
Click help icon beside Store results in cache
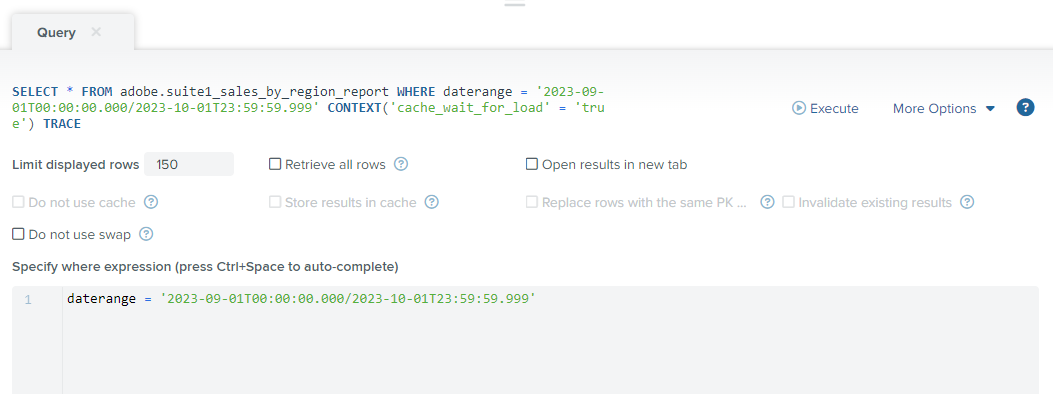(432, 202)
